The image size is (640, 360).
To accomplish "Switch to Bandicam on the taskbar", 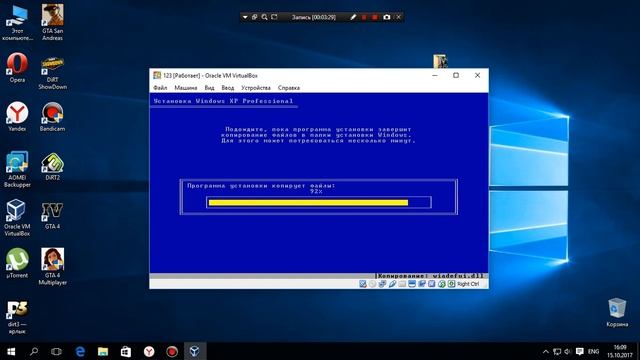I will pyautogui.click(x=172, y=351).
